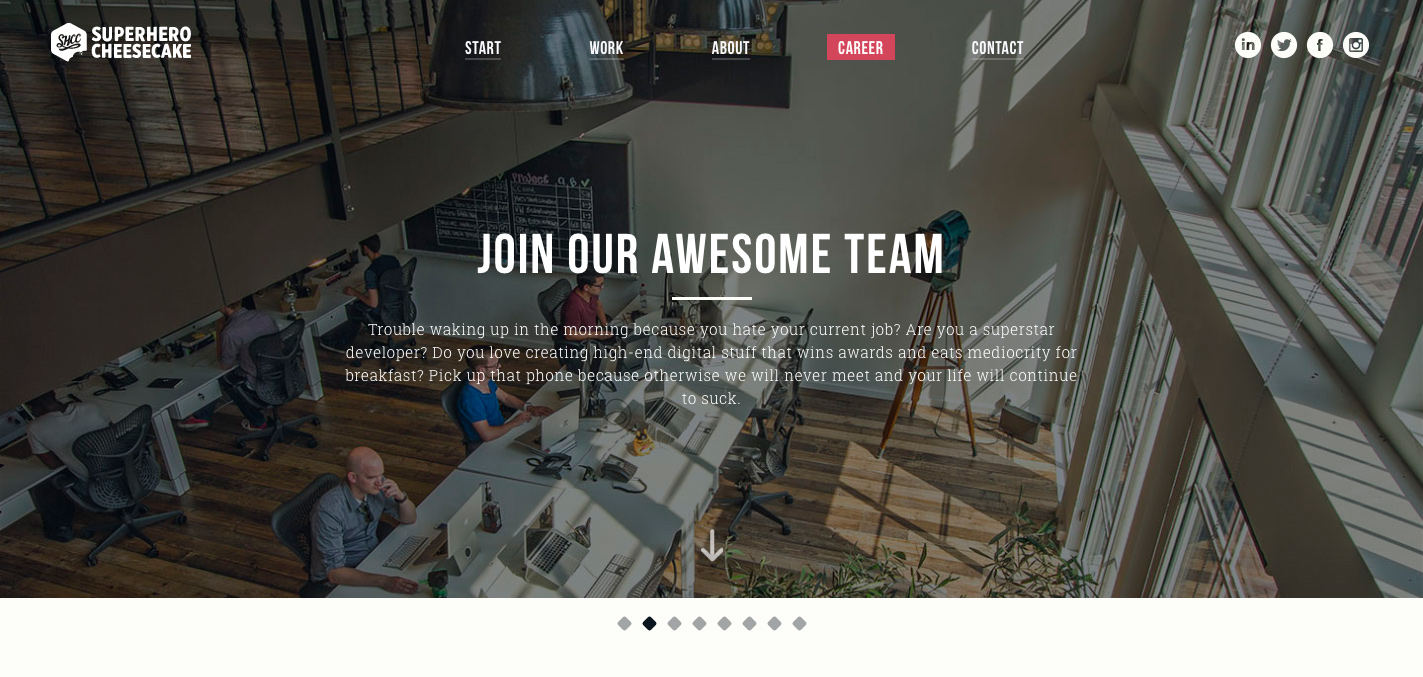Open the Twitter social icon

pos(1284,45)
